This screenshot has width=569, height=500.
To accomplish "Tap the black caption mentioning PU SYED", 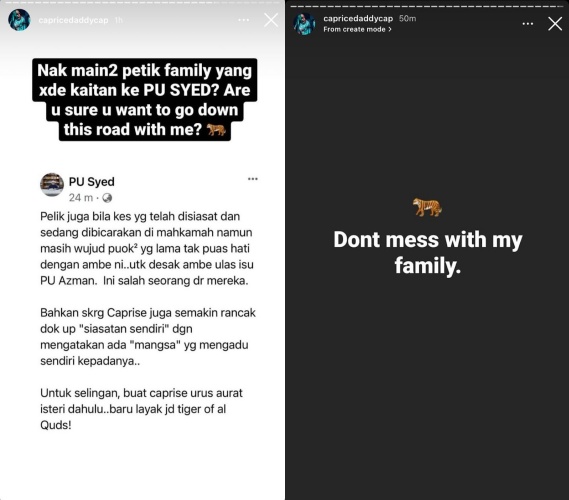I will coord(144,100).
